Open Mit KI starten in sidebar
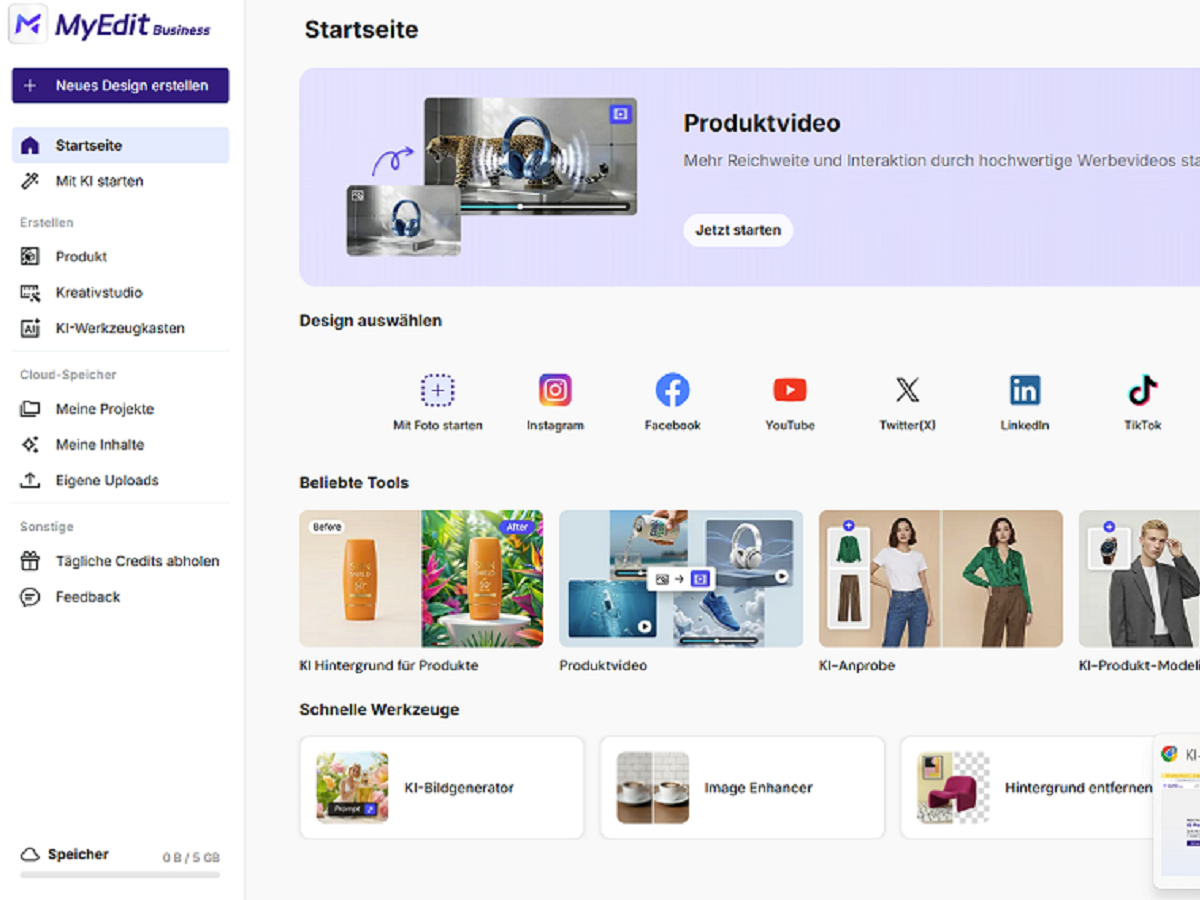1200x900 pixels. point(99,181)
